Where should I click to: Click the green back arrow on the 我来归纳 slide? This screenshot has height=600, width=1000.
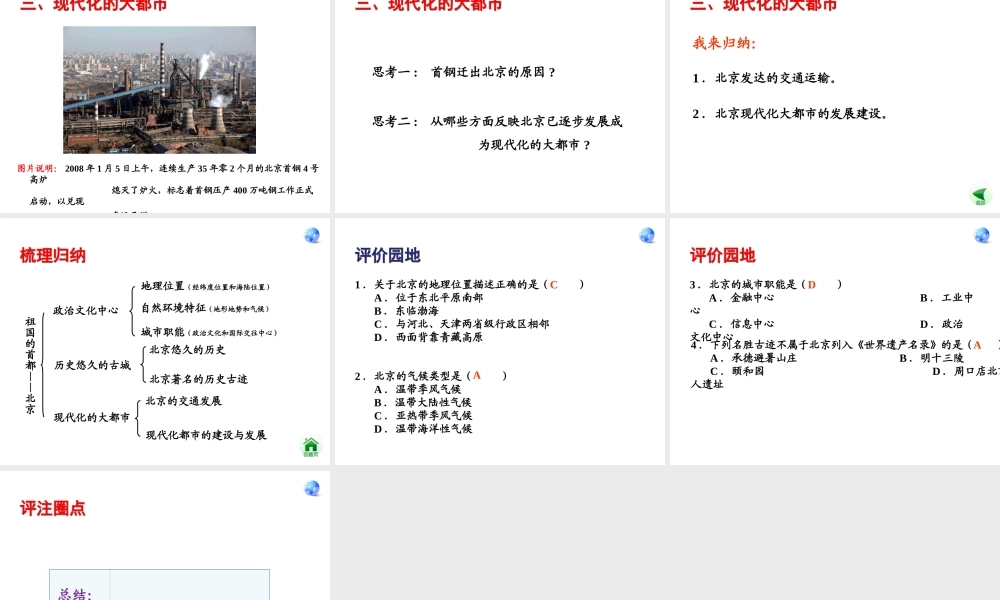(980, 195)
